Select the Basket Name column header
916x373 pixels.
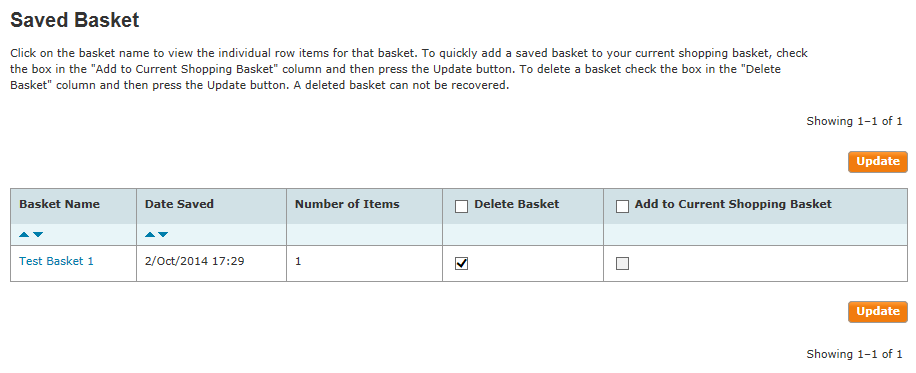(x=60, y=204)
